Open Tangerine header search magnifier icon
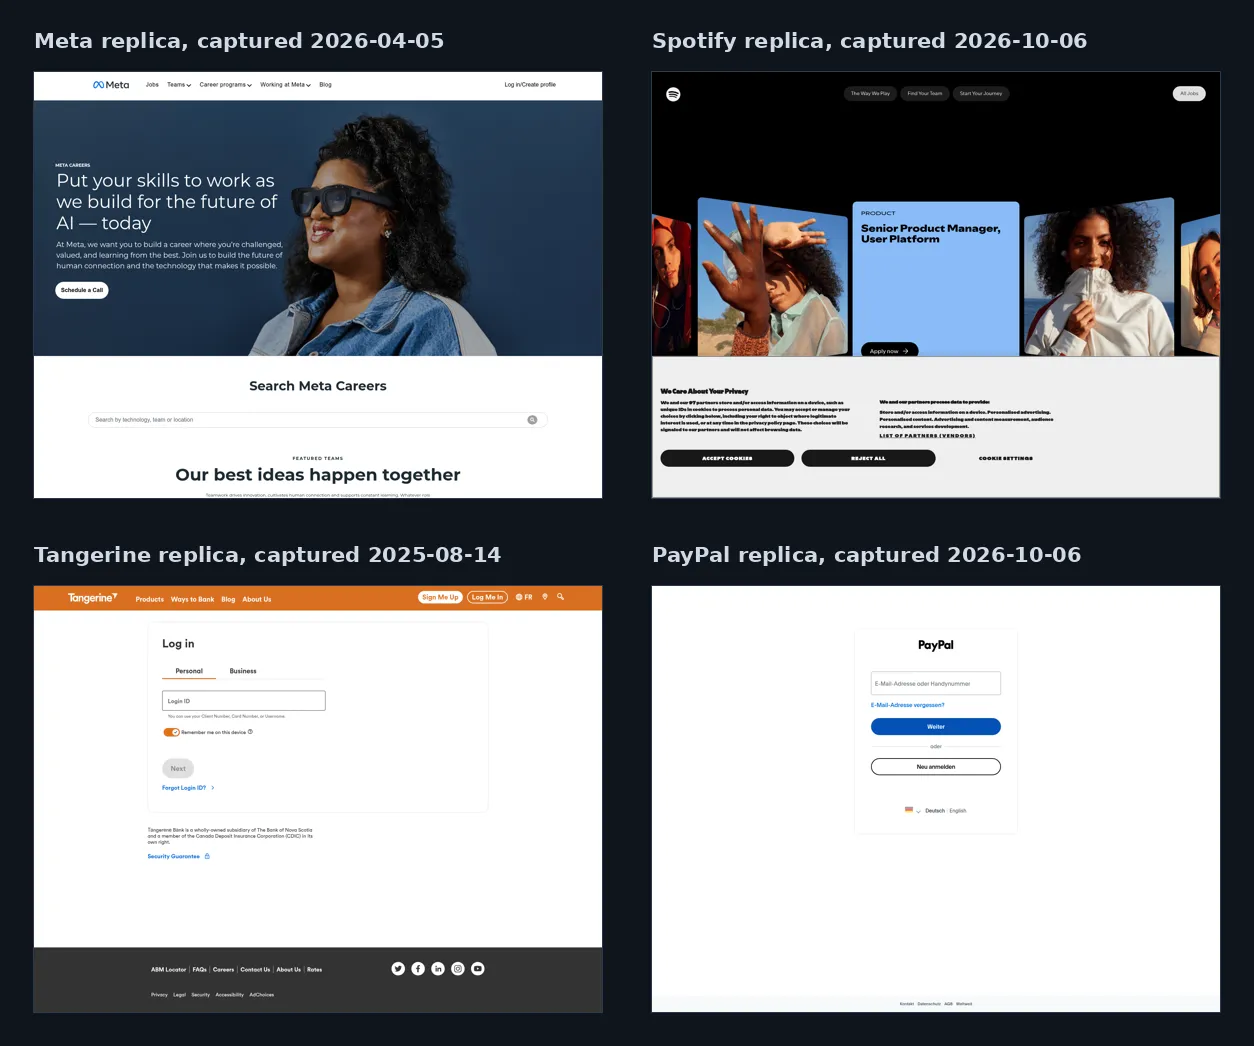Image resolution: width=1254 pixels, height=1046 pixels. (x=561, y=597)
